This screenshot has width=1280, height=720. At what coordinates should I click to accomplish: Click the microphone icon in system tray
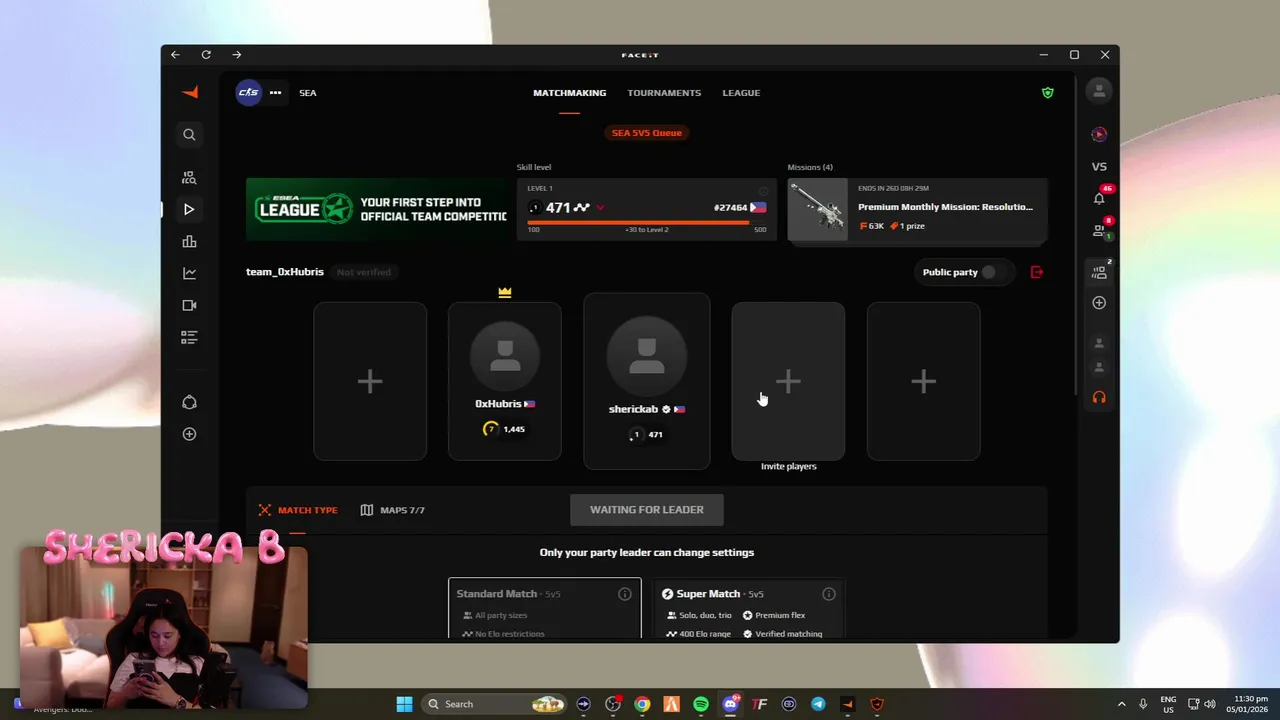pos(1143,704)
